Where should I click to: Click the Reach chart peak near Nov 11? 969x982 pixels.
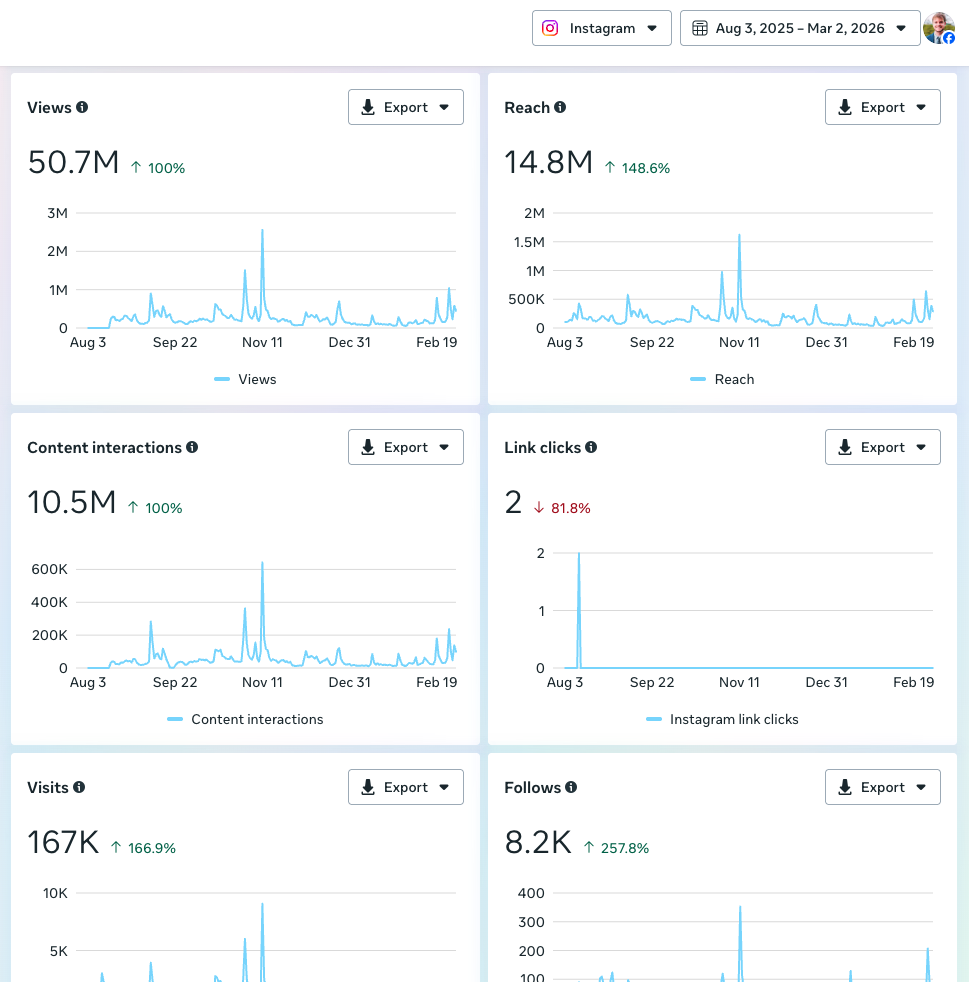740,235
